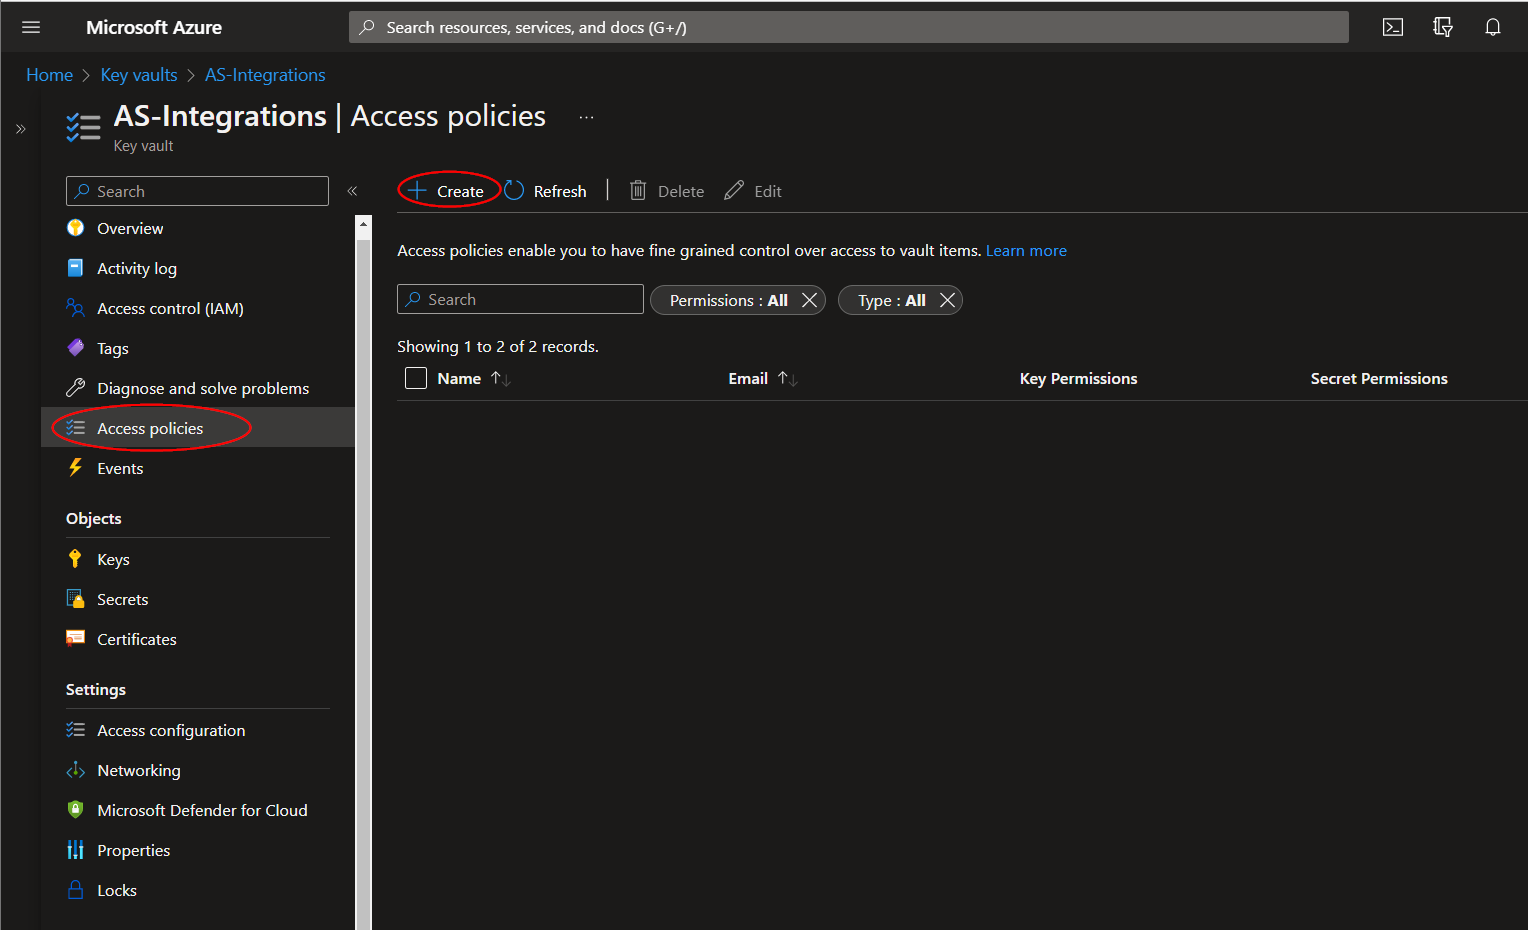The image size is (1528, 930).
Task: Sort by Email column arrows
Action: tap(788, 379)
